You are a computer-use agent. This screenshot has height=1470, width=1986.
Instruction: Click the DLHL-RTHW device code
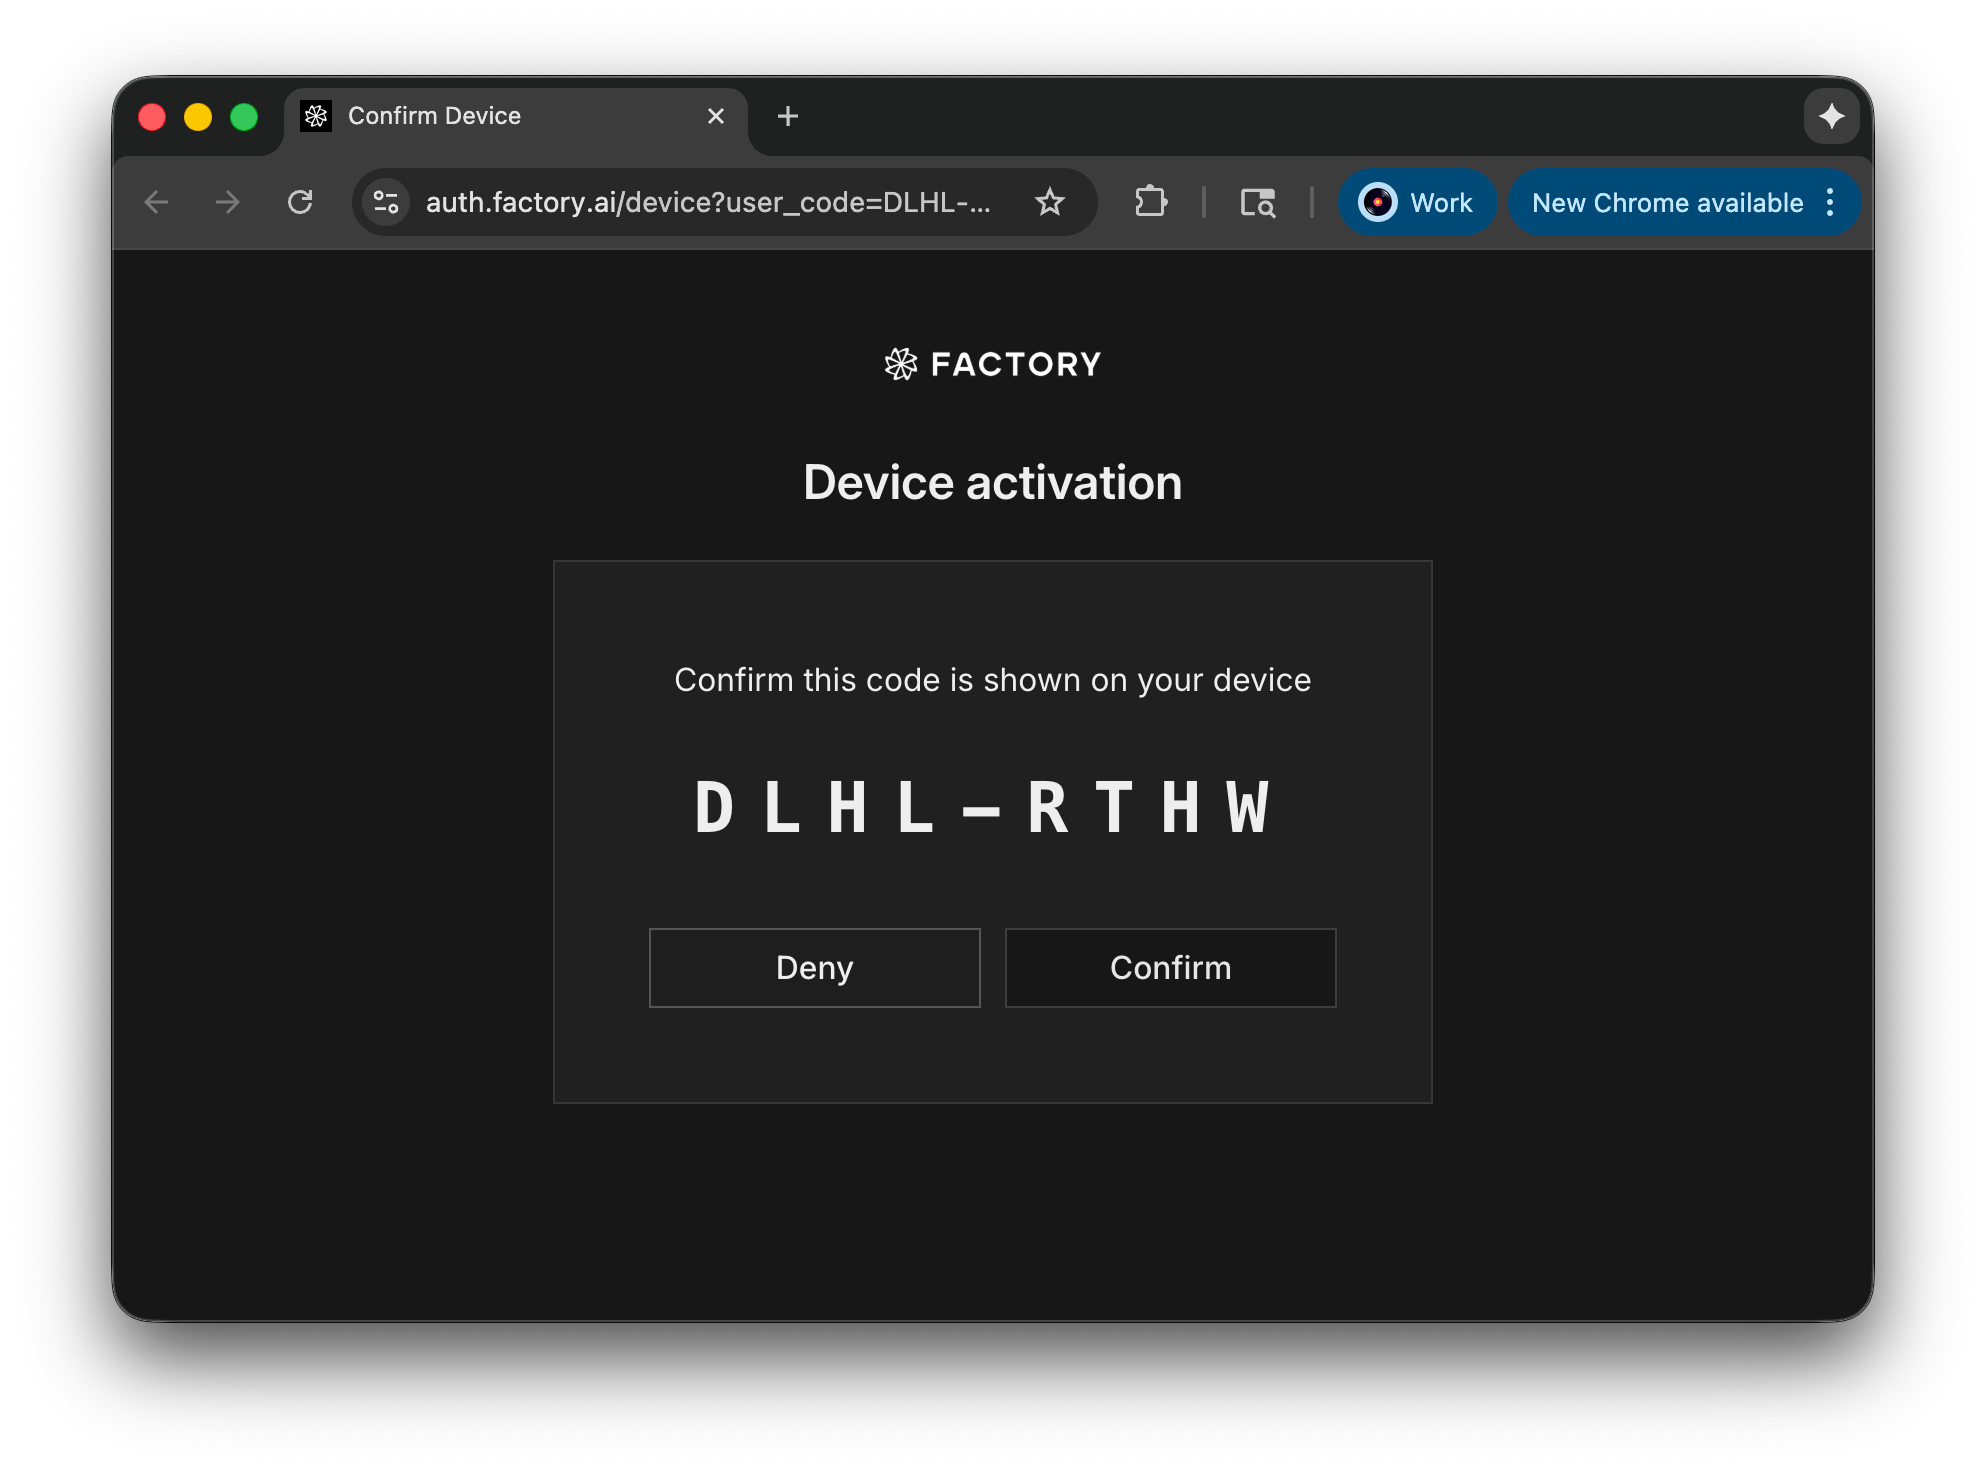coord(983,807)
